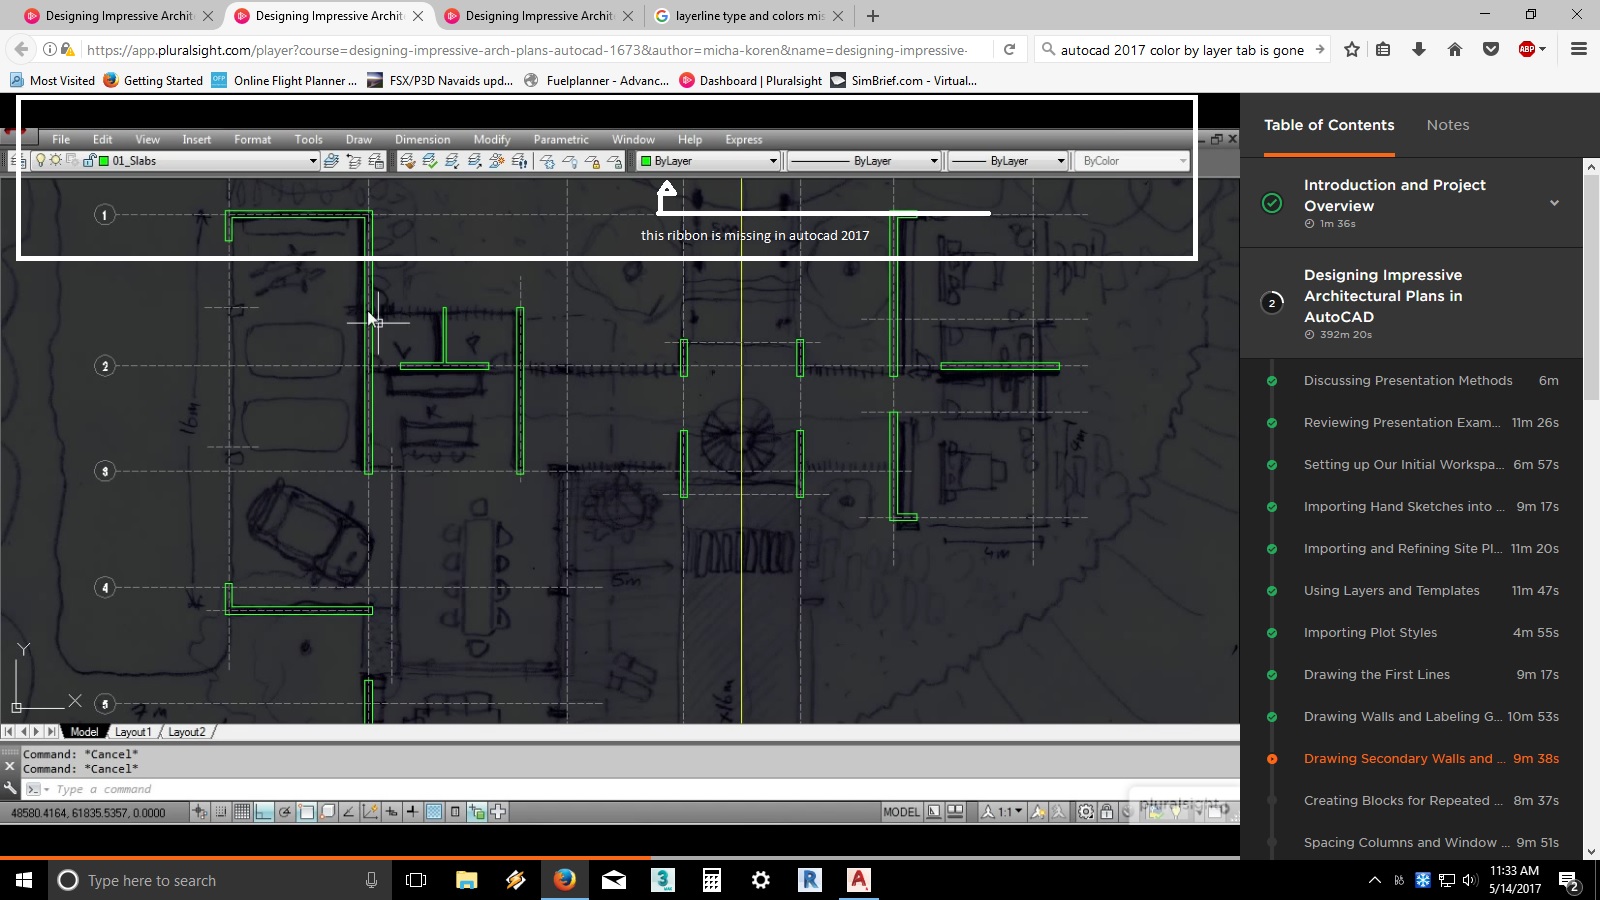Toggle Dynamic UCS in status bar
Screen dimensions: 1600x900
click(x=370, y=812)
